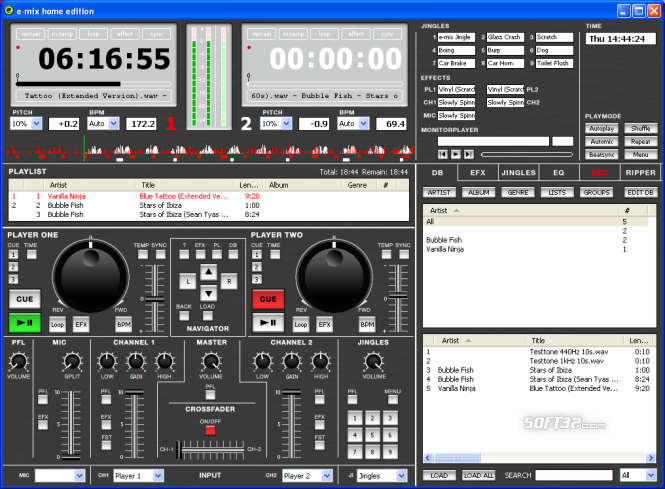Click CUE button on Player One
Screen dimensions: 665x489
pos(25,299)
